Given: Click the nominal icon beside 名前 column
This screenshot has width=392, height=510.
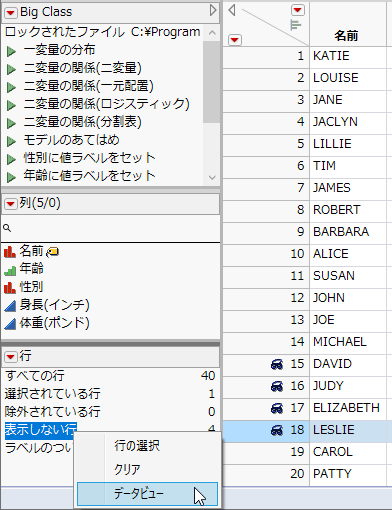Looking at the screenshot, I should point(10,252).
